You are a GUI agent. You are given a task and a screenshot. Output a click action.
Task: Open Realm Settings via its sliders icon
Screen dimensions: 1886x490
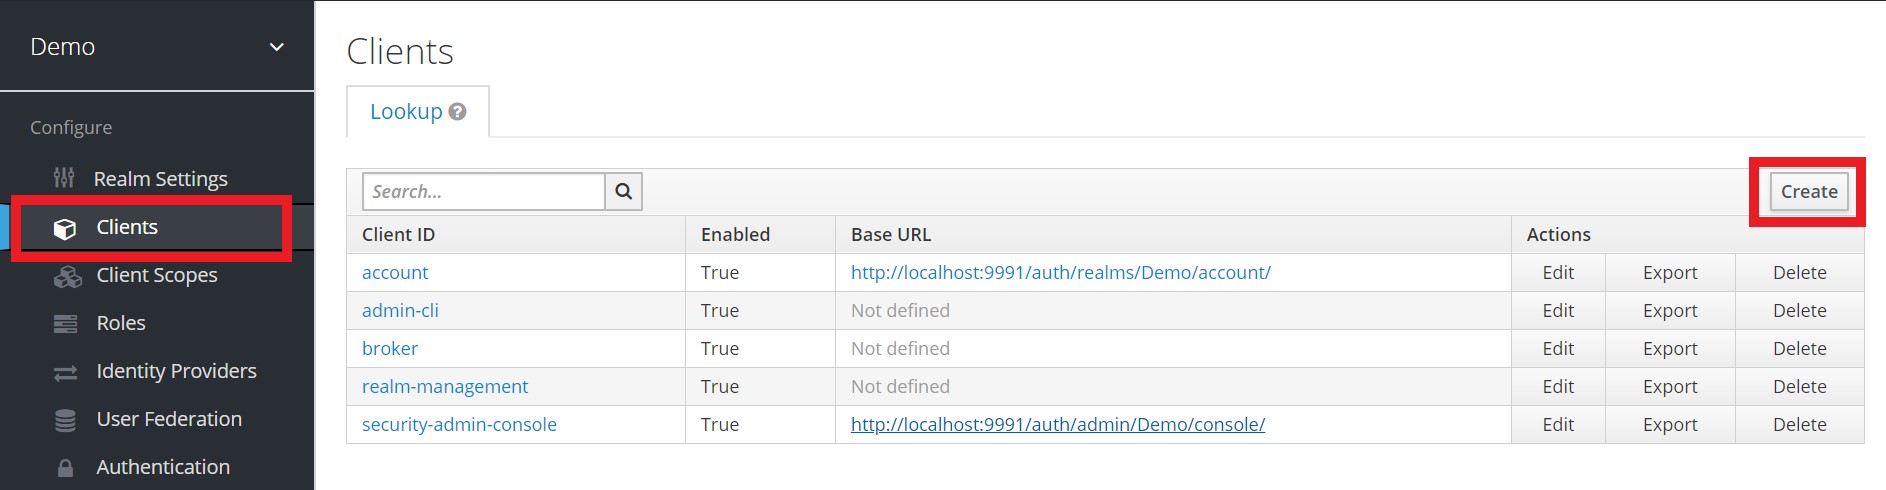[x=64, y=178]
